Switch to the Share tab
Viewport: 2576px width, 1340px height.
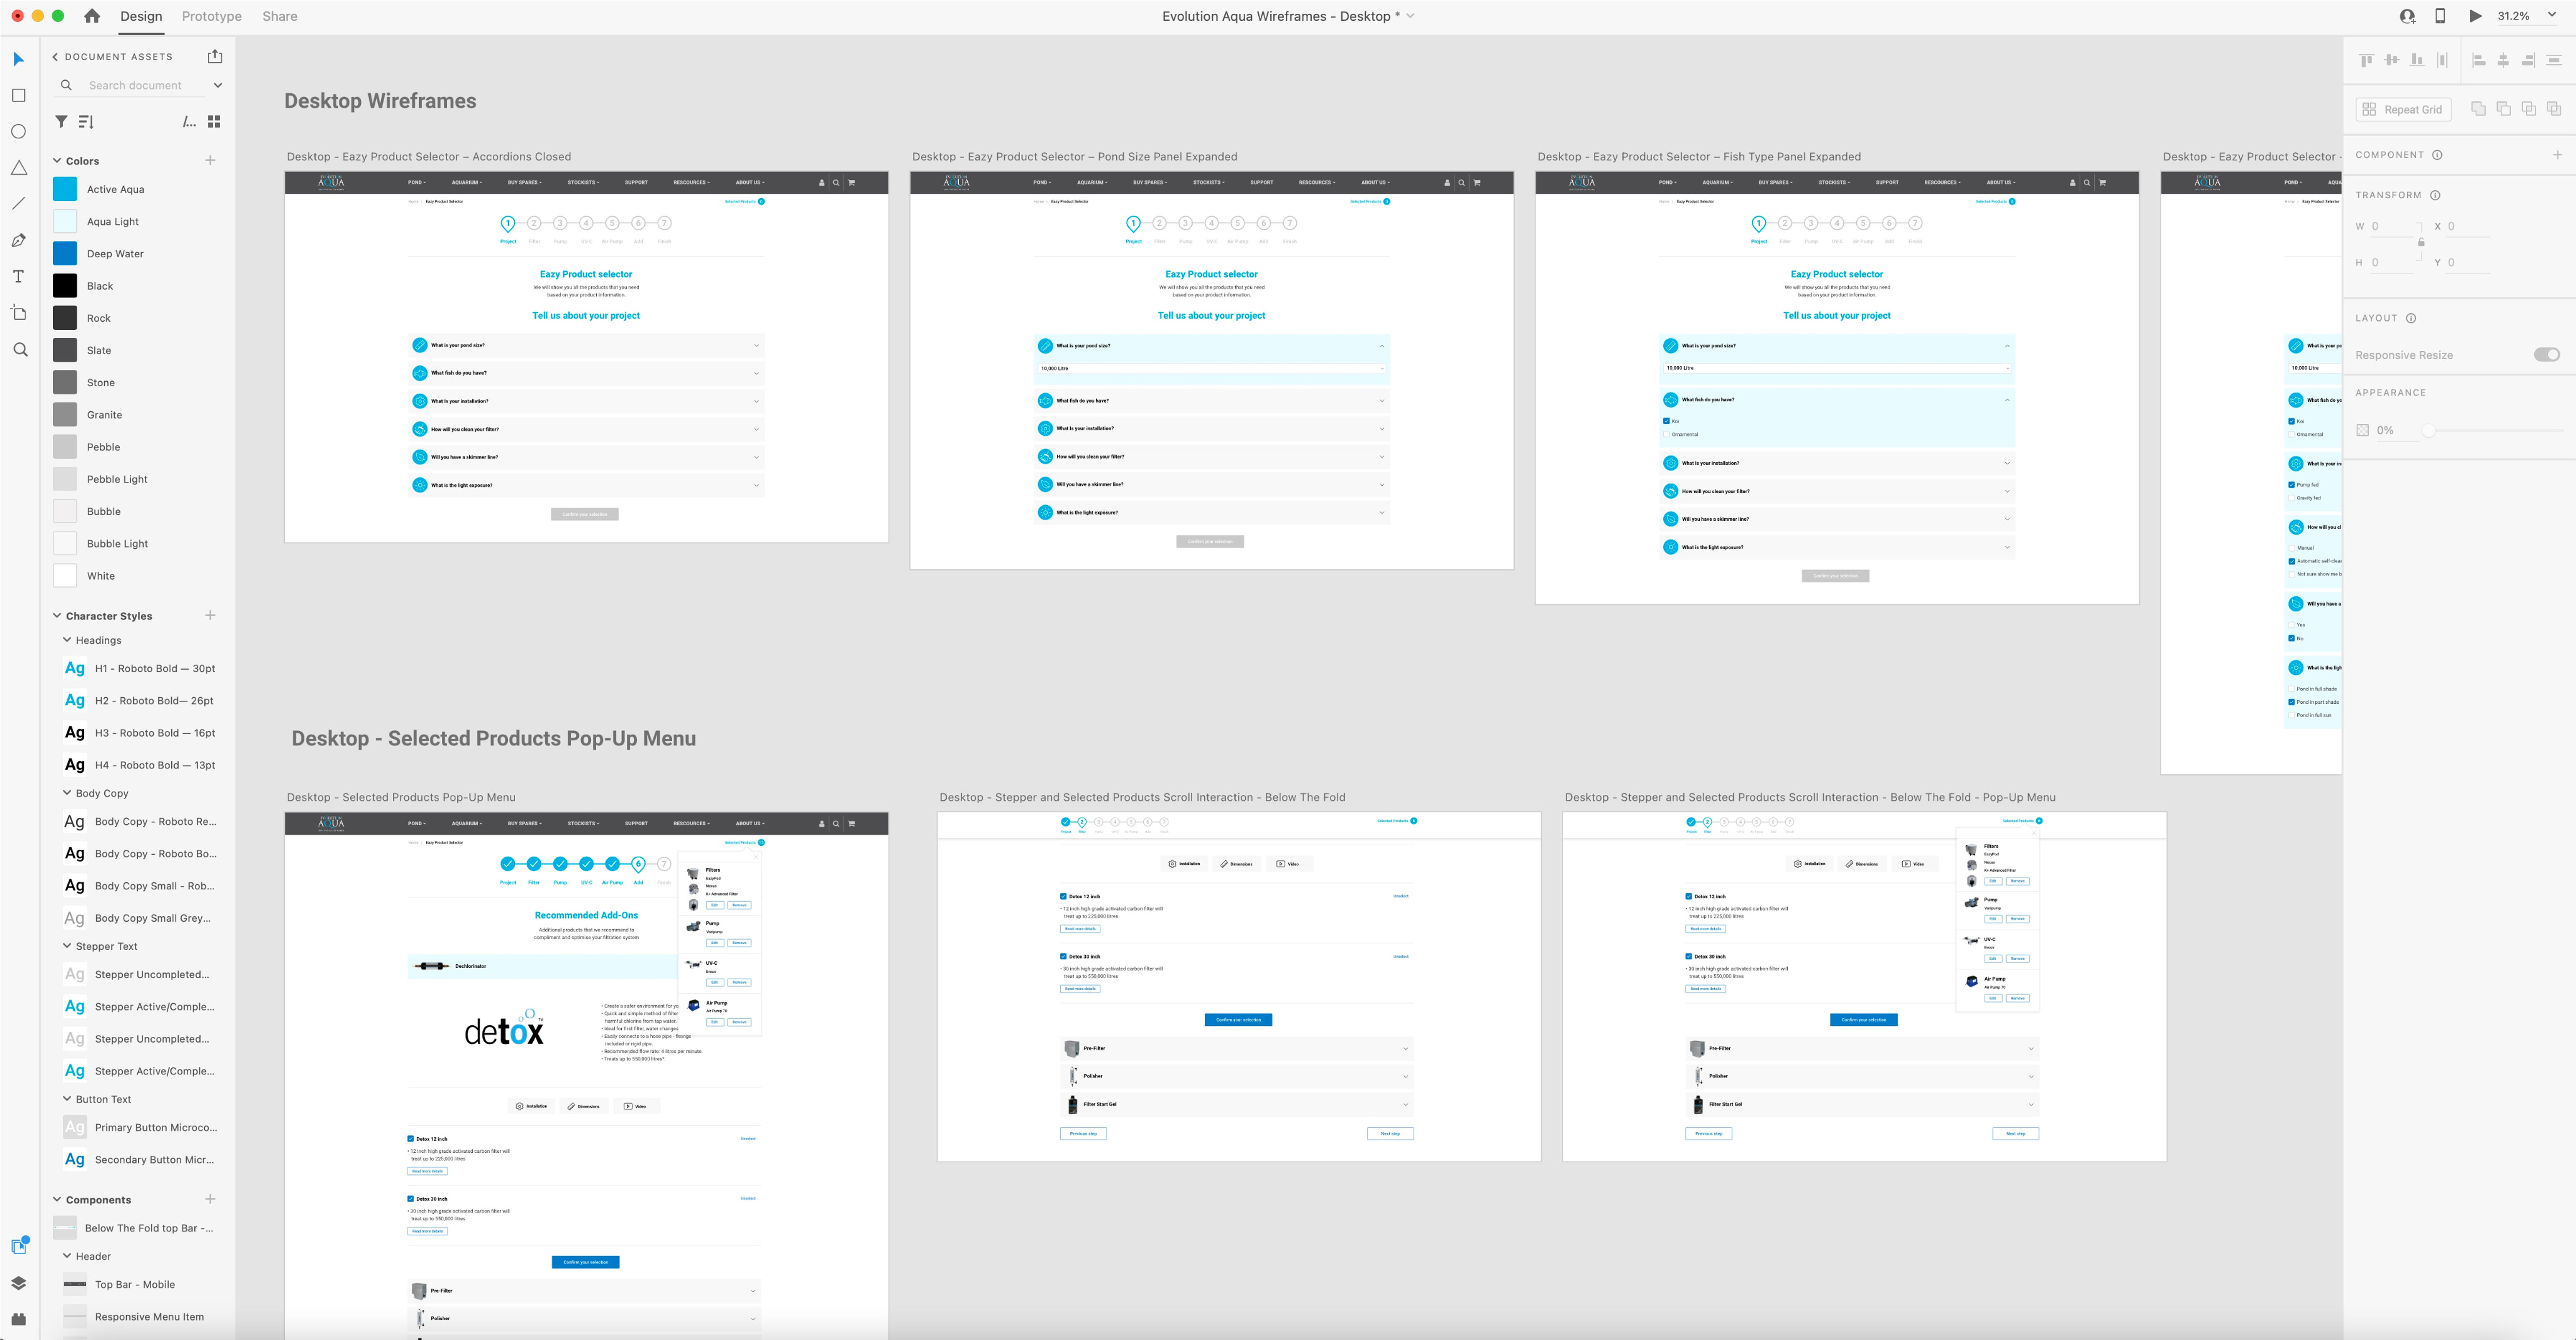pyautogui.click(x=280, y=16)
